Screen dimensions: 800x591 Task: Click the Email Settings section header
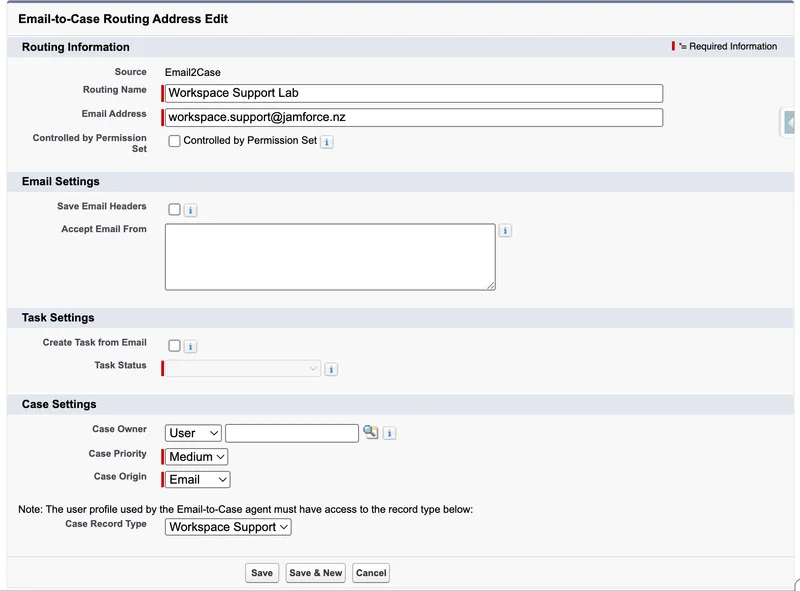(61, 182)
